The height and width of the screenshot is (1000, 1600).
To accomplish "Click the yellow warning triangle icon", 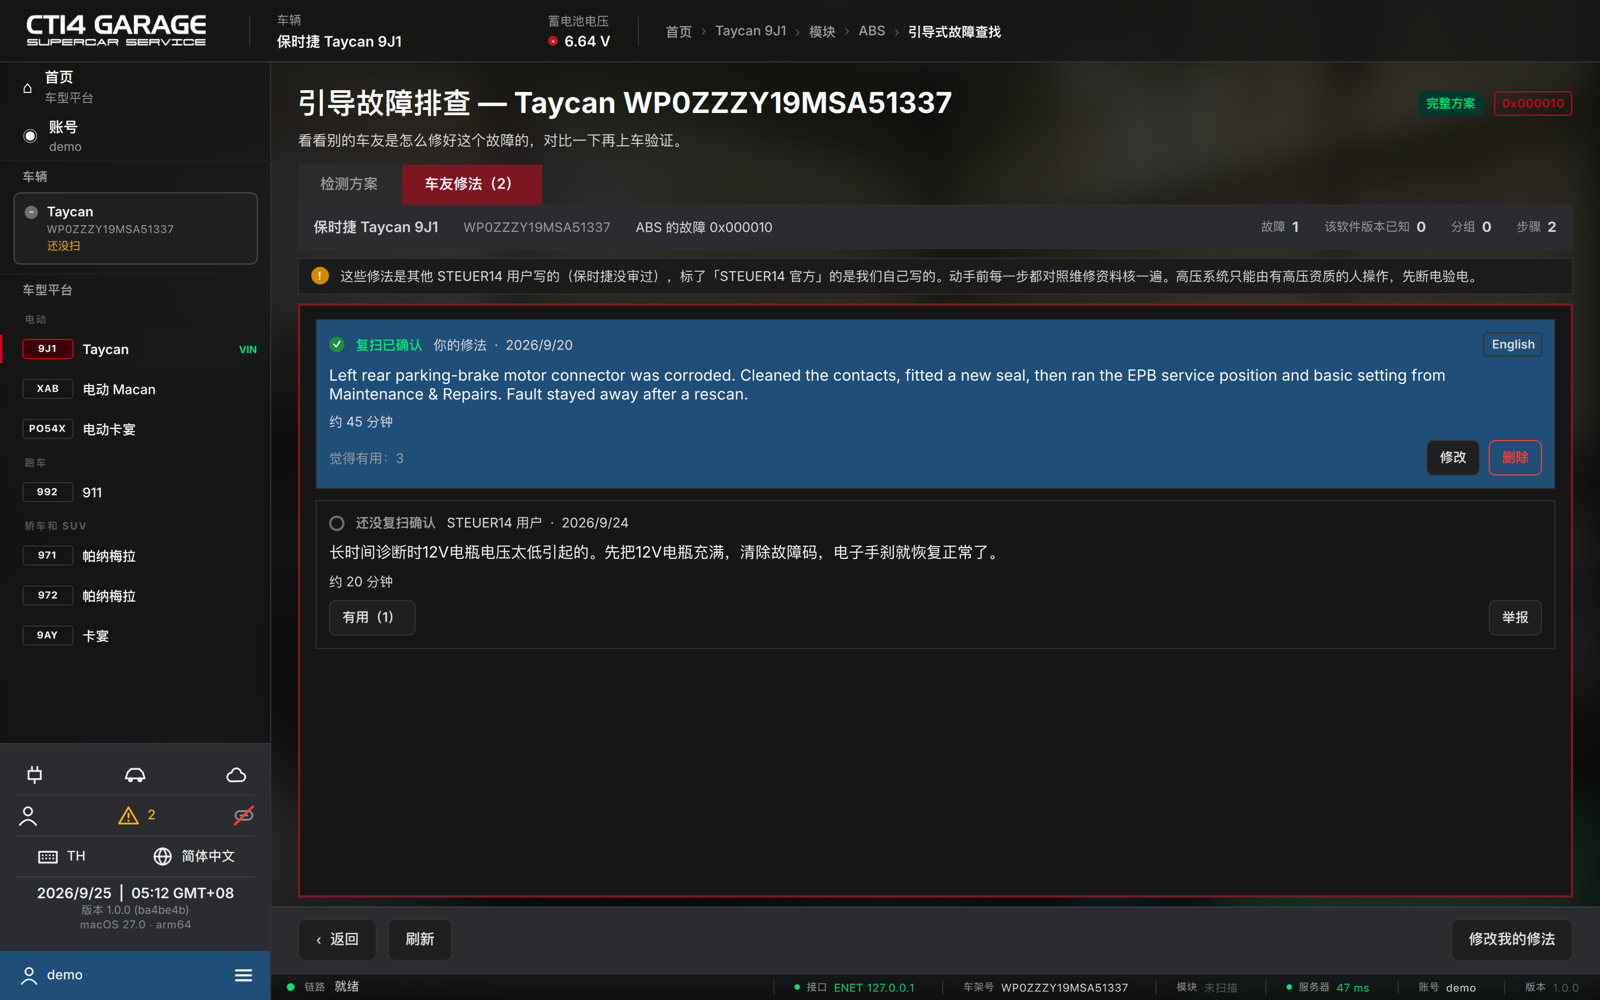I will [128, 816].
